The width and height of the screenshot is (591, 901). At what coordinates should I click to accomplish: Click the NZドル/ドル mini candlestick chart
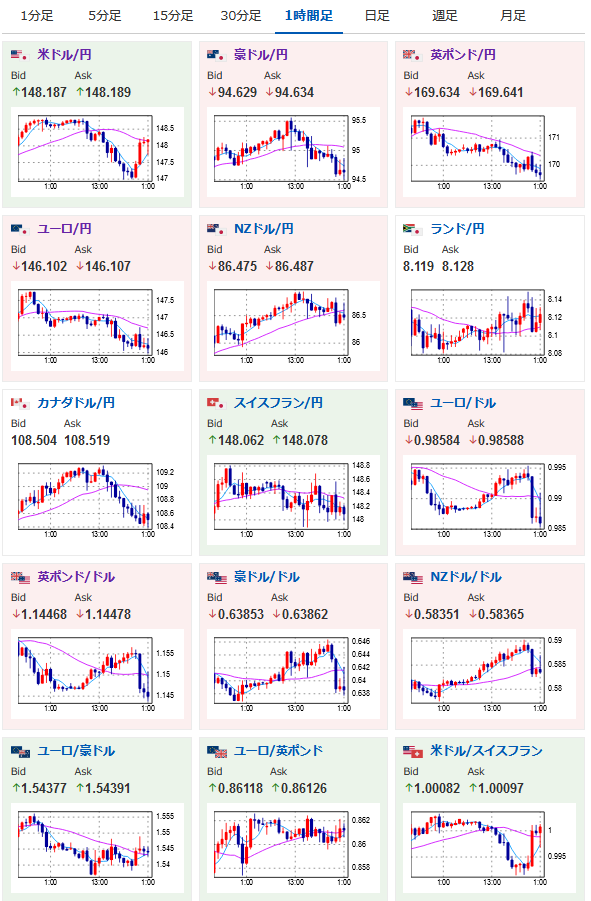click(x=490, y=674)
